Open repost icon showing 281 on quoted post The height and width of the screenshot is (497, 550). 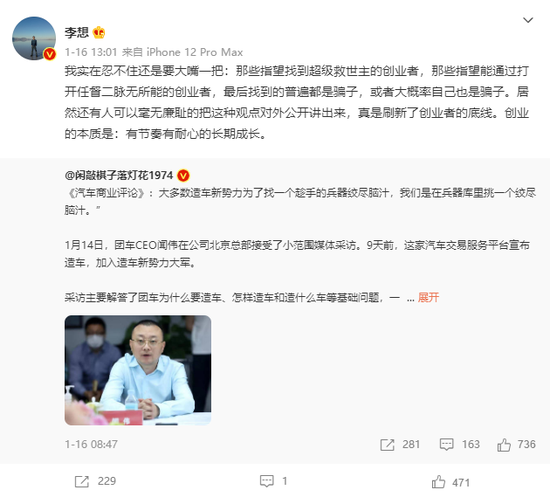[387, 445]
